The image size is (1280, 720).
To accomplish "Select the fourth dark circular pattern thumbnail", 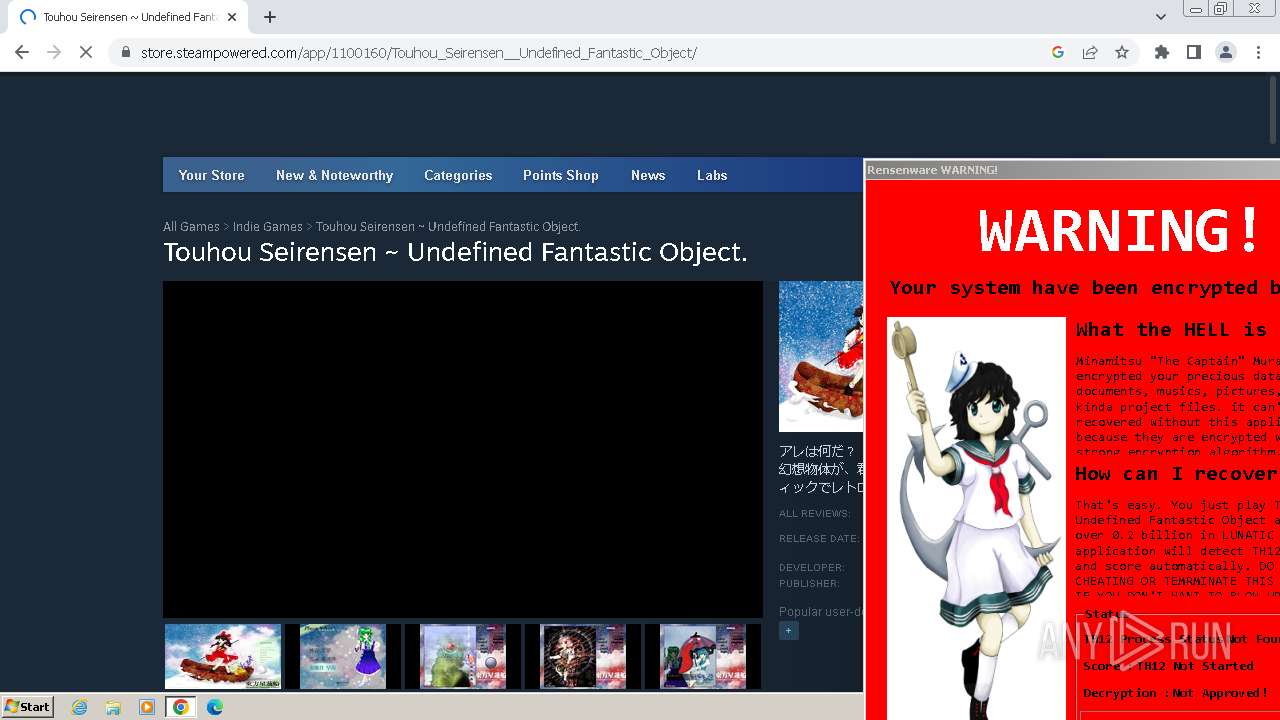I will [x=583, y=657].
